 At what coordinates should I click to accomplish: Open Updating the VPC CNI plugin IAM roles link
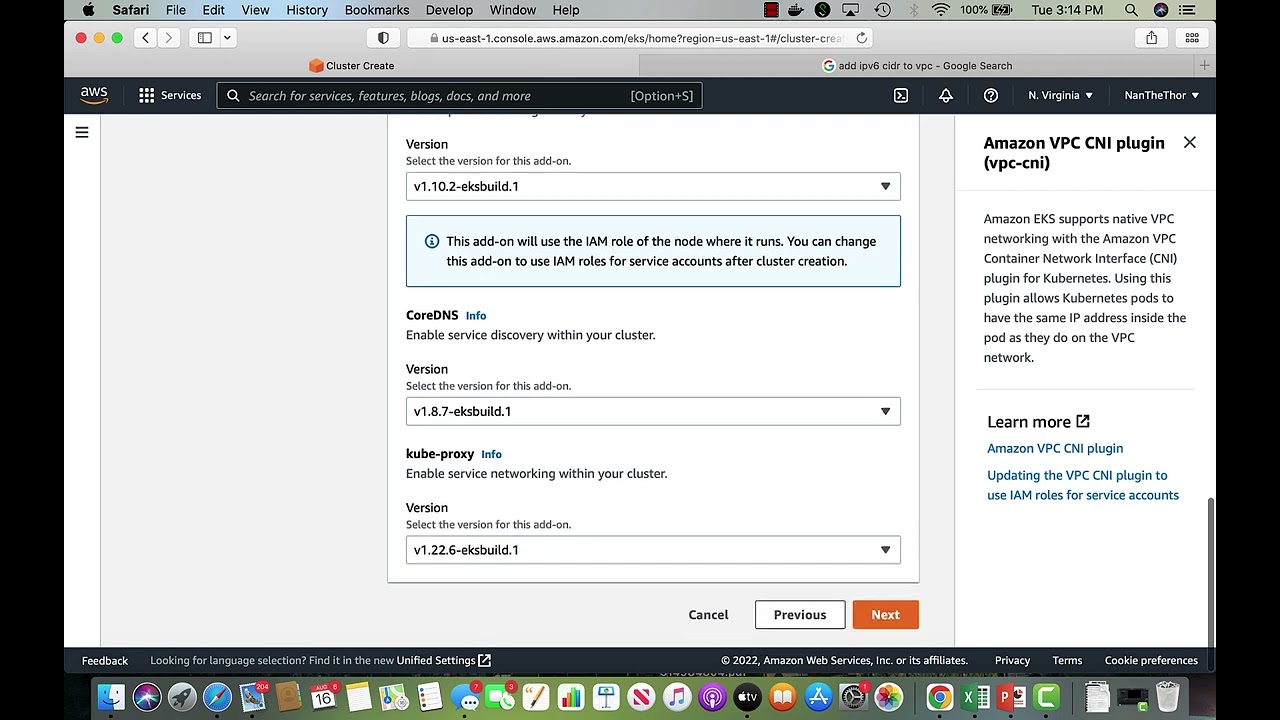click(1083, 485)
